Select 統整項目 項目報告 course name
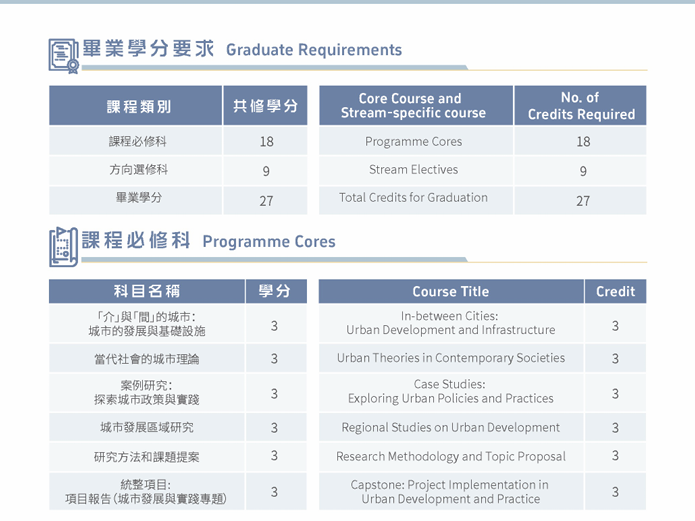Screen dimensions: 695x521 tap(147, 492)
